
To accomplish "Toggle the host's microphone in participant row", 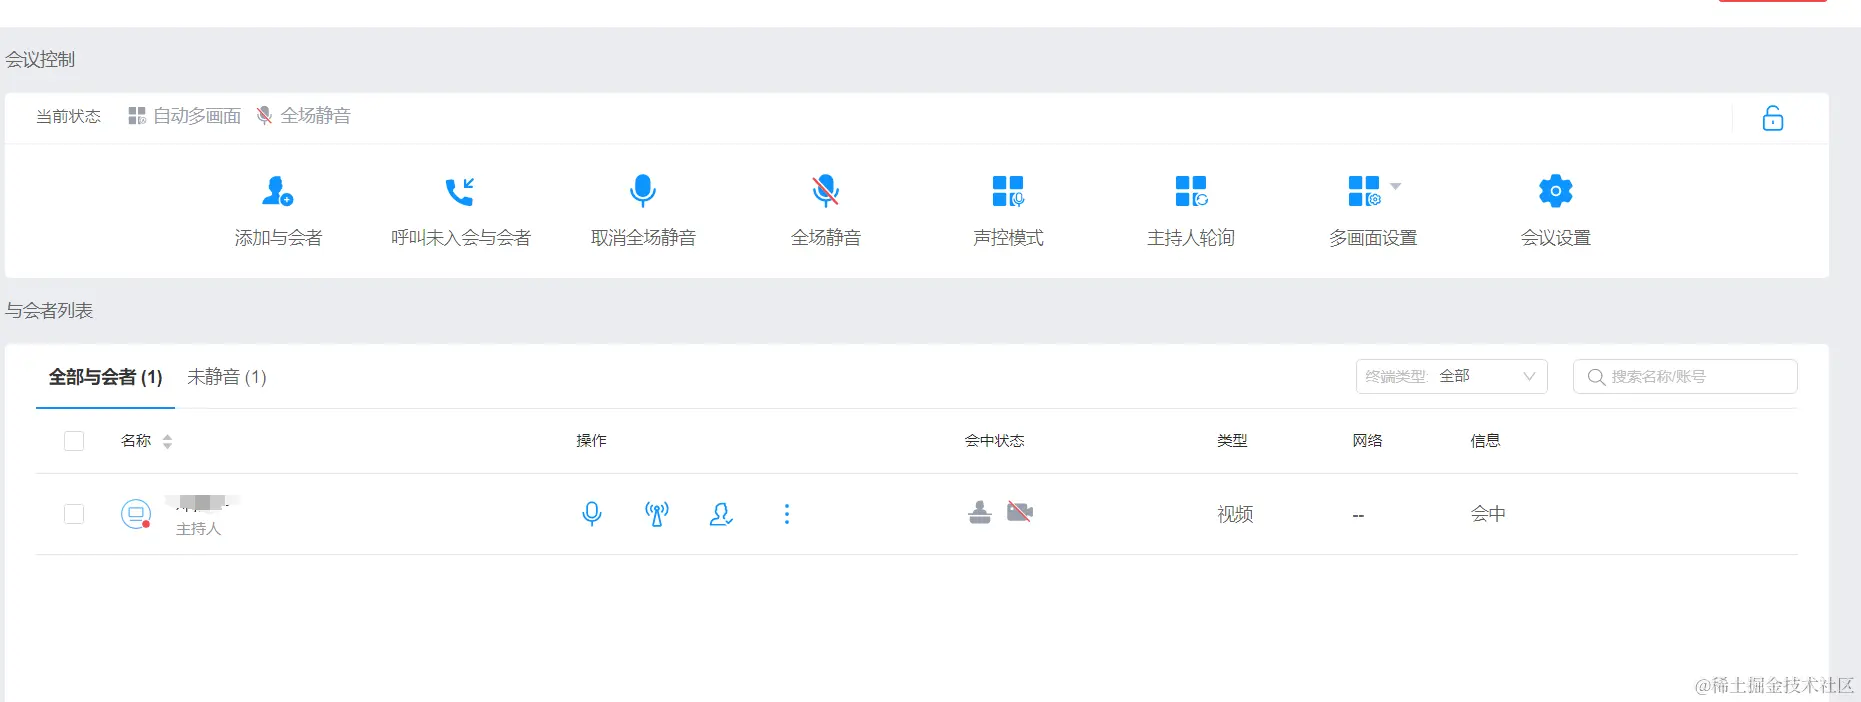I will [592, 514].
